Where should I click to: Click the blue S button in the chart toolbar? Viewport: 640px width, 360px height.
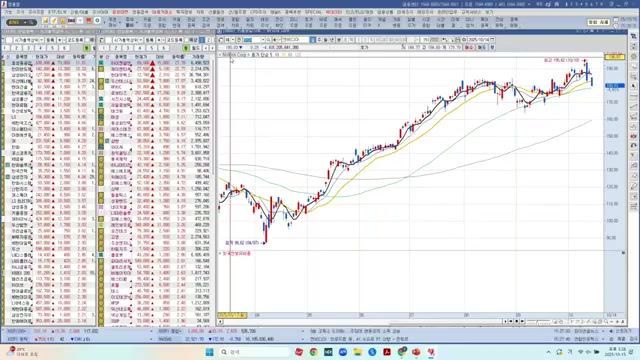(x=313, y=40)
